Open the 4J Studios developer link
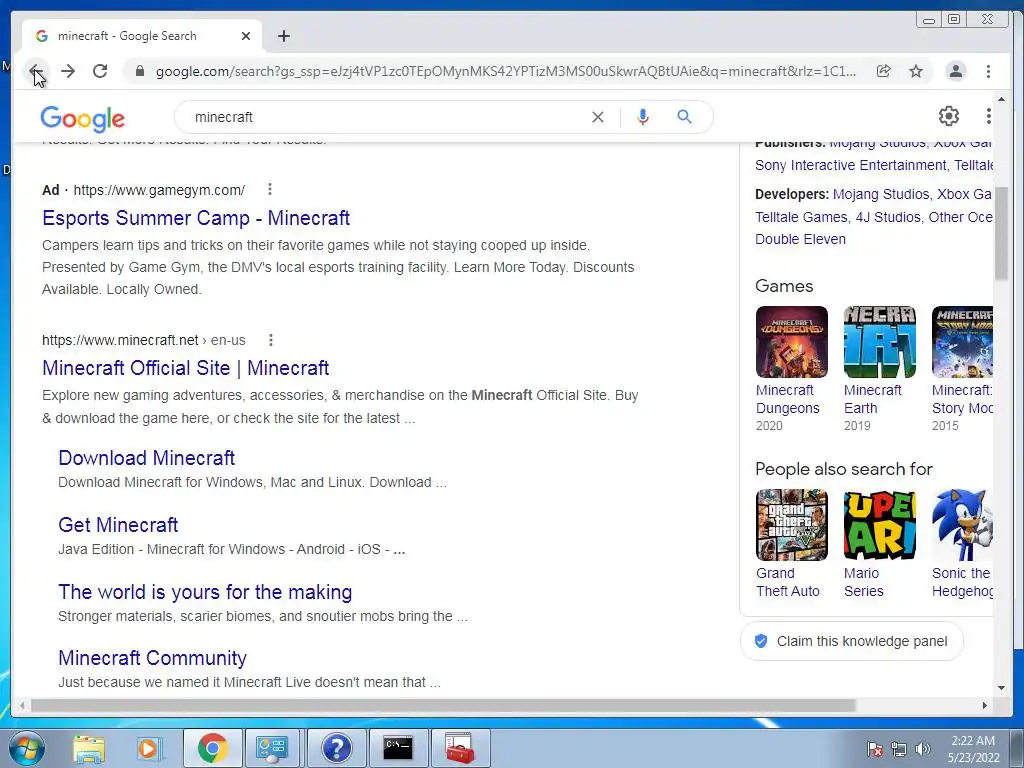This screenshot has height=768, width=1024. tap(888, 217)
